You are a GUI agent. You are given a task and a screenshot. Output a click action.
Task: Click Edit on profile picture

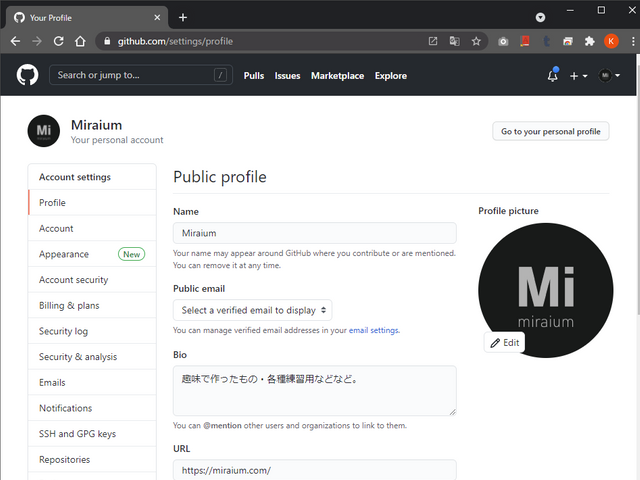504,342
